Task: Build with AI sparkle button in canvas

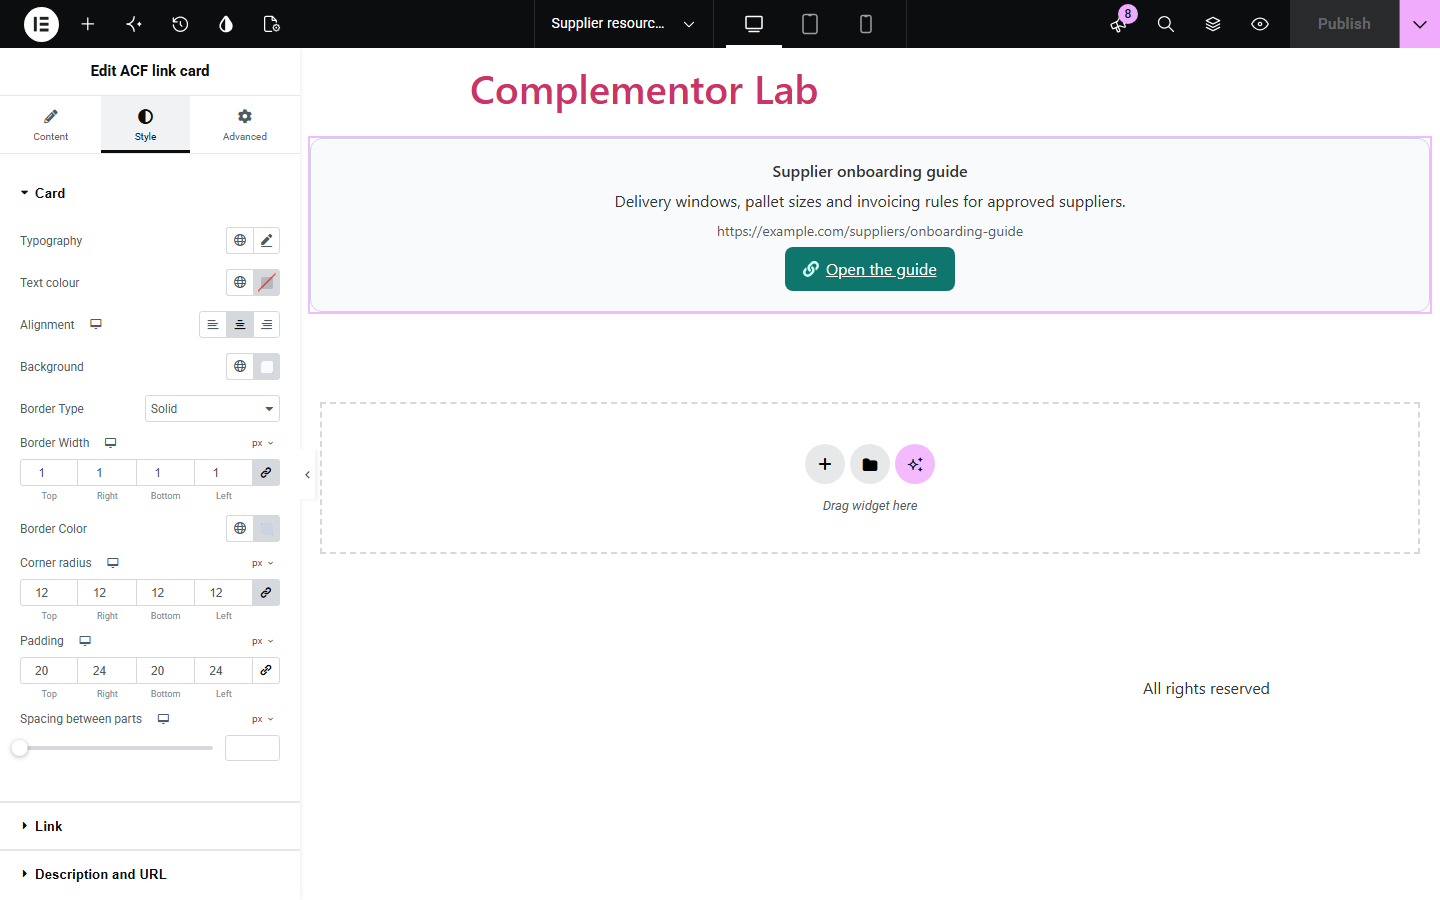Action: (x=915, y=464)
